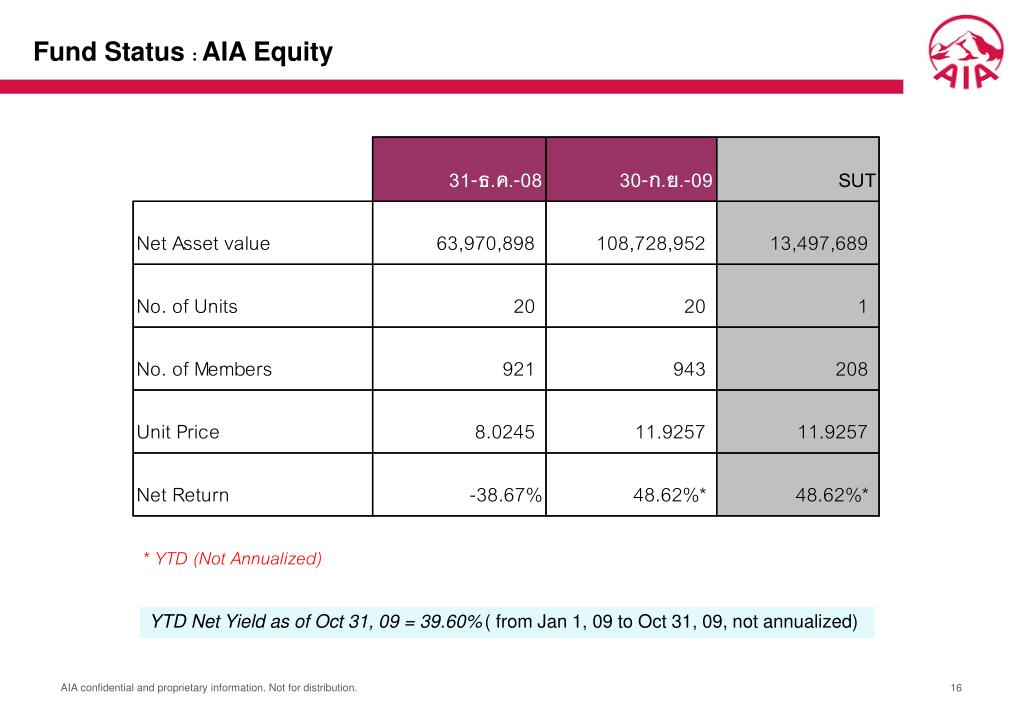This screenshot has width=1023, height=708.
Task: Click the 943 members cell
Action: (688, 370)
